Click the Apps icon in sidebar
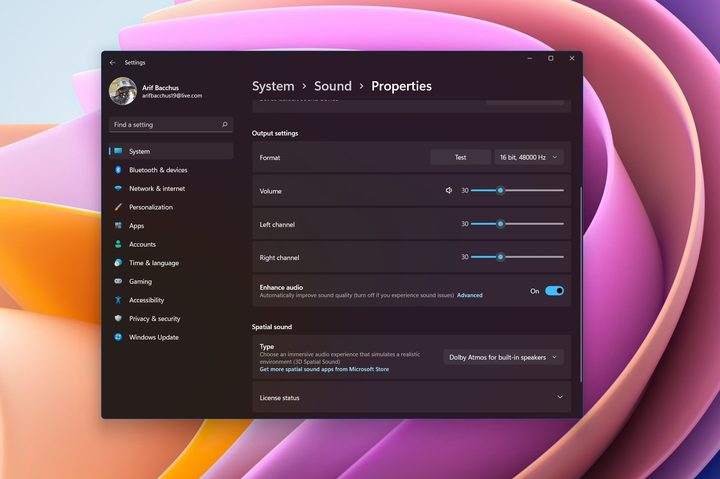The width and height of the screenshot is (720, 479). pyautogui.click(x=118, y=225)
